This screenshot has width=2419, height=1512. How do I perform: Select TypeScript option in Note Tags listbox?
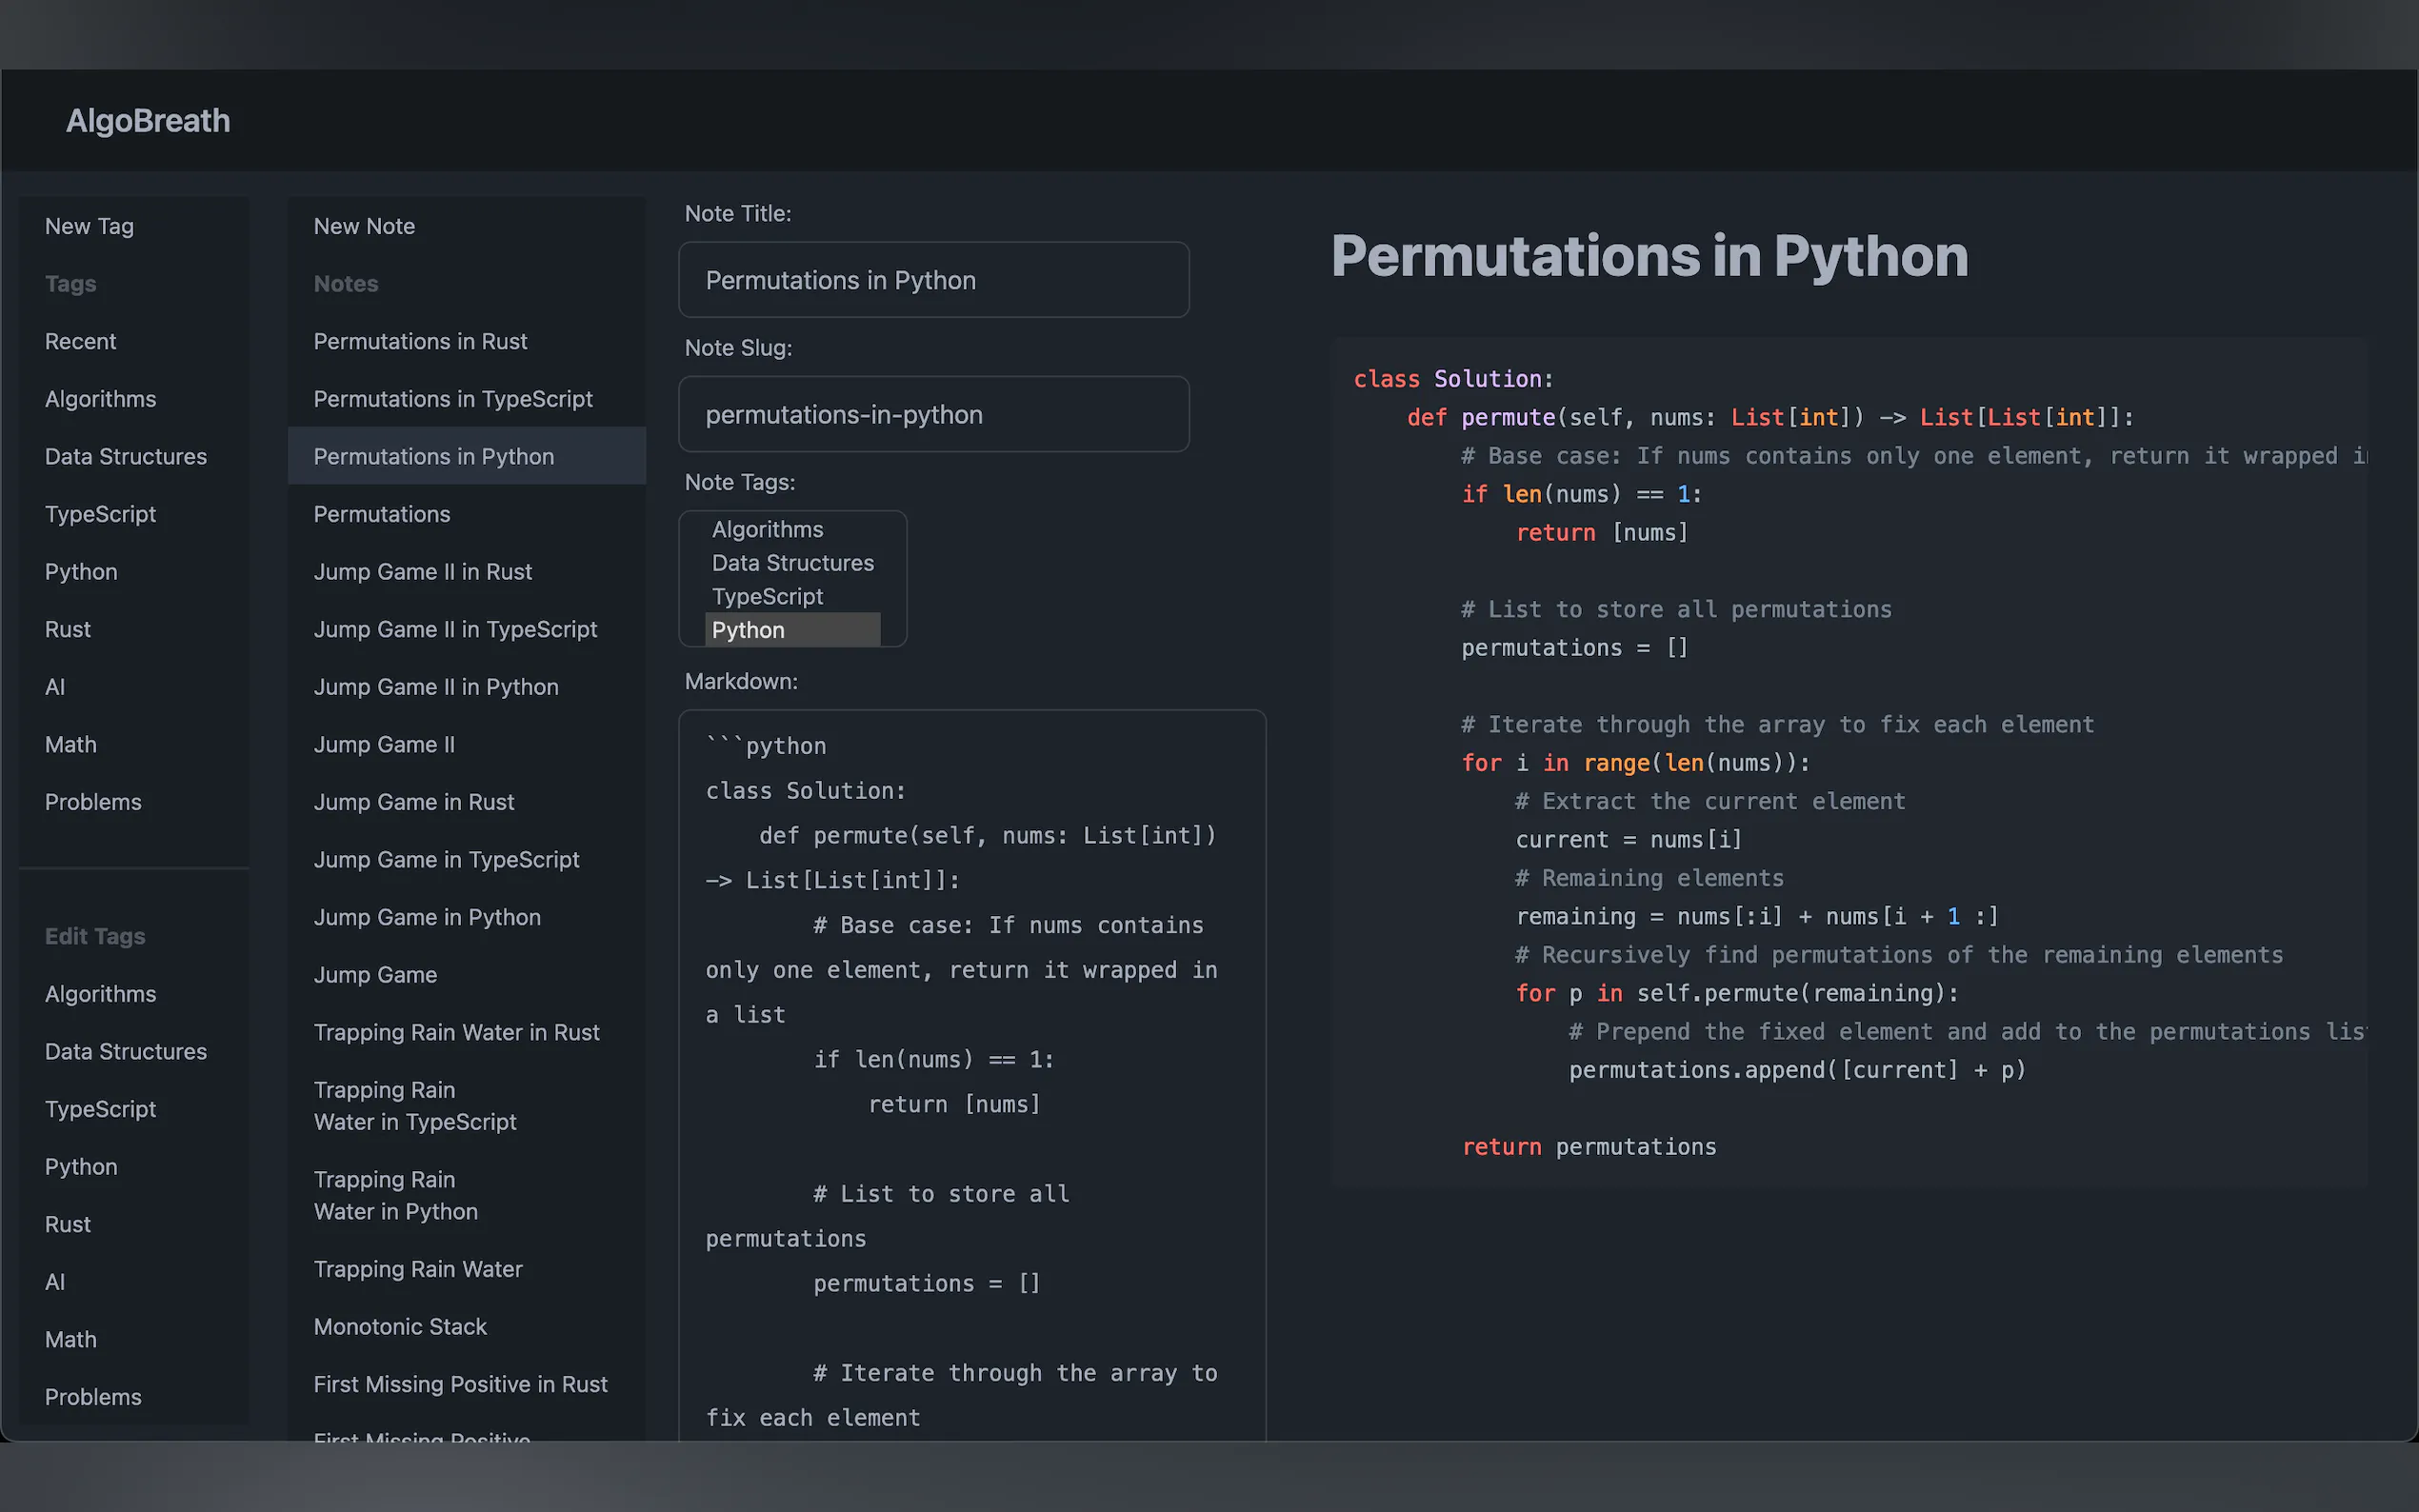[767, 596]
